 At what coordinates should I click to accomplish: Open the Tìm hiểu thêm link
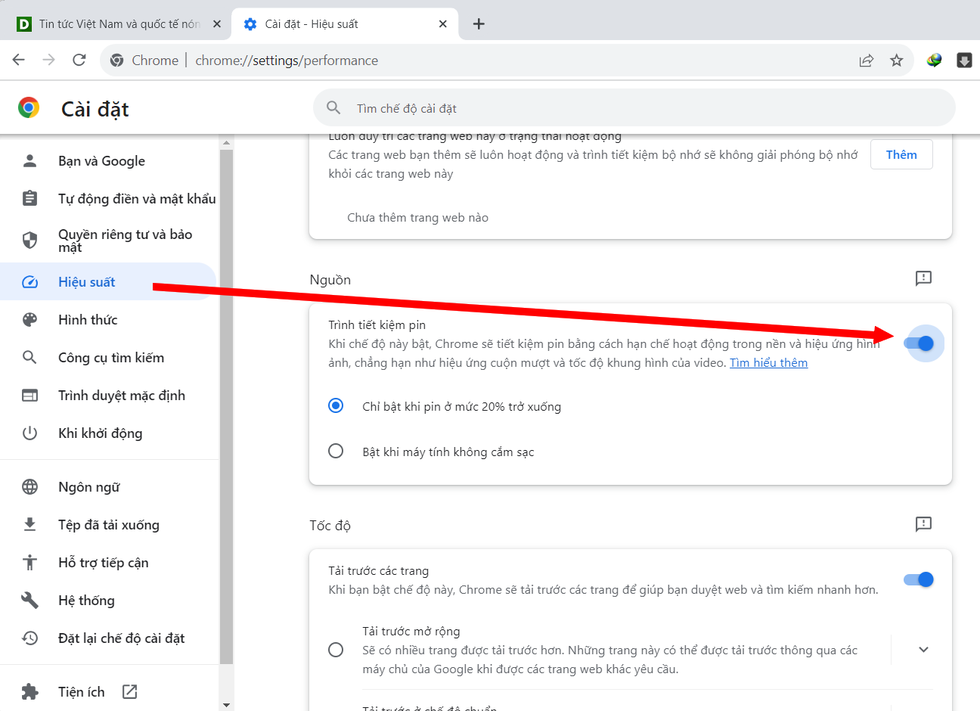(767, 362)
